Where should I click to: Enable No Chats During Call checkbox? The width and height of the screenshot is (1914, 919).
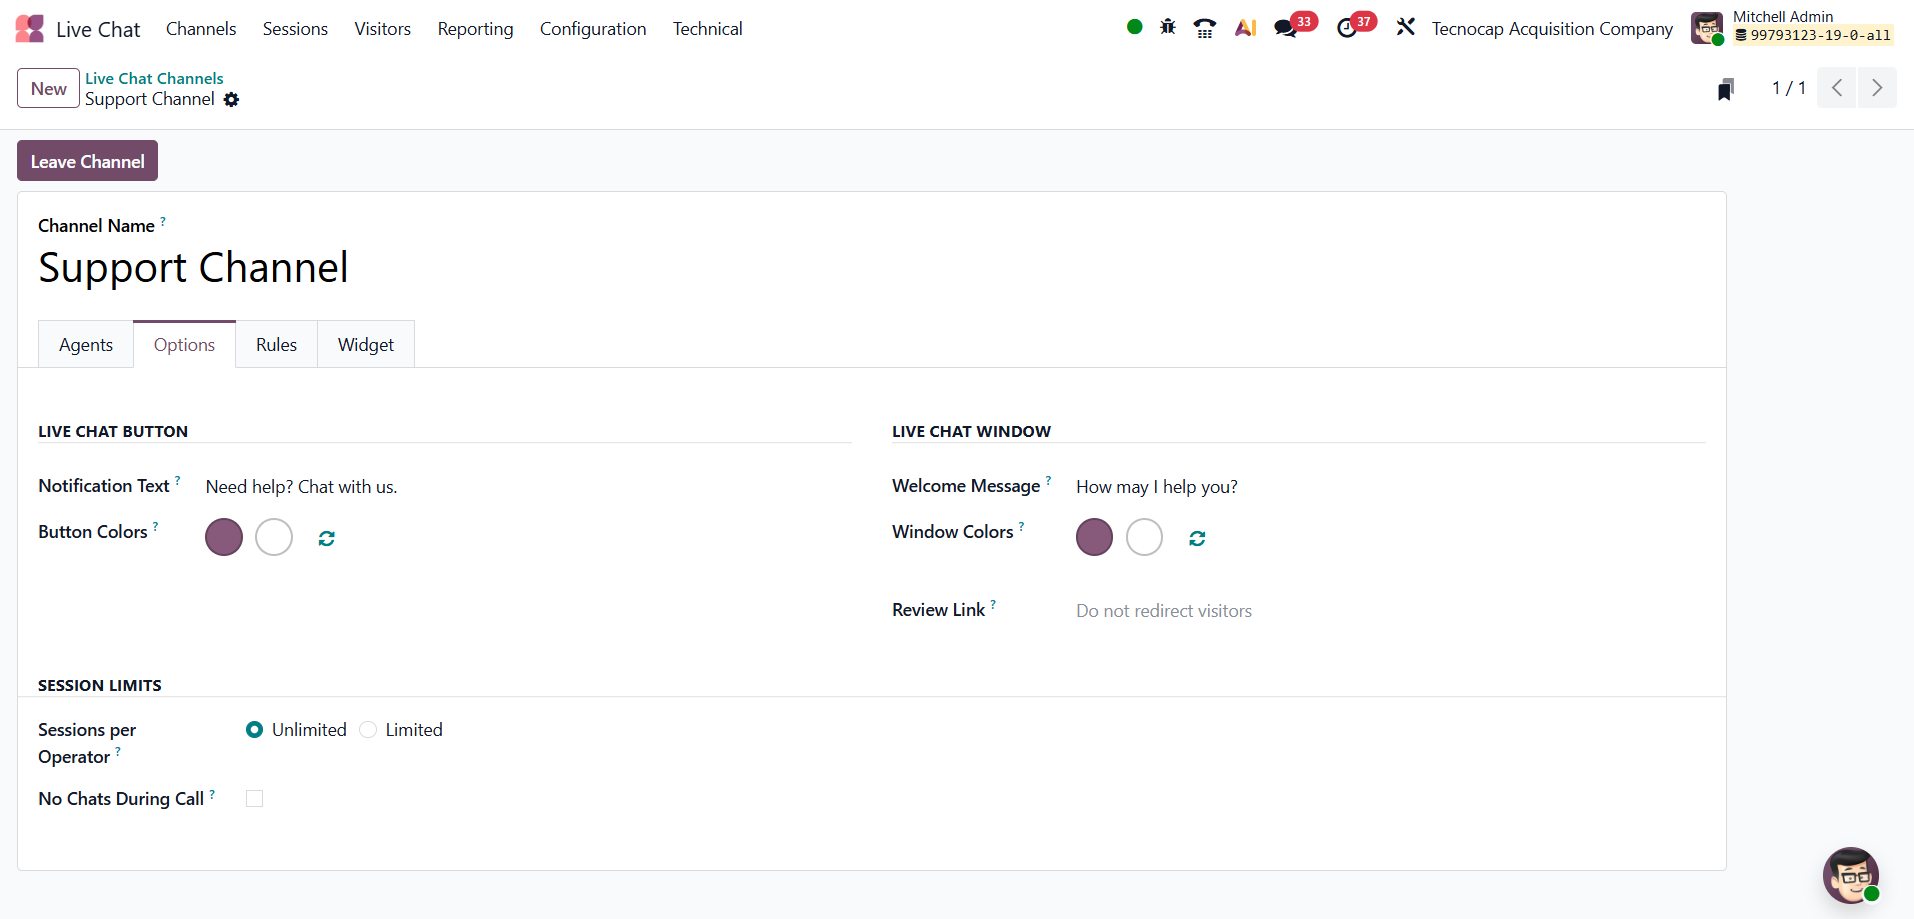point(255,799)
